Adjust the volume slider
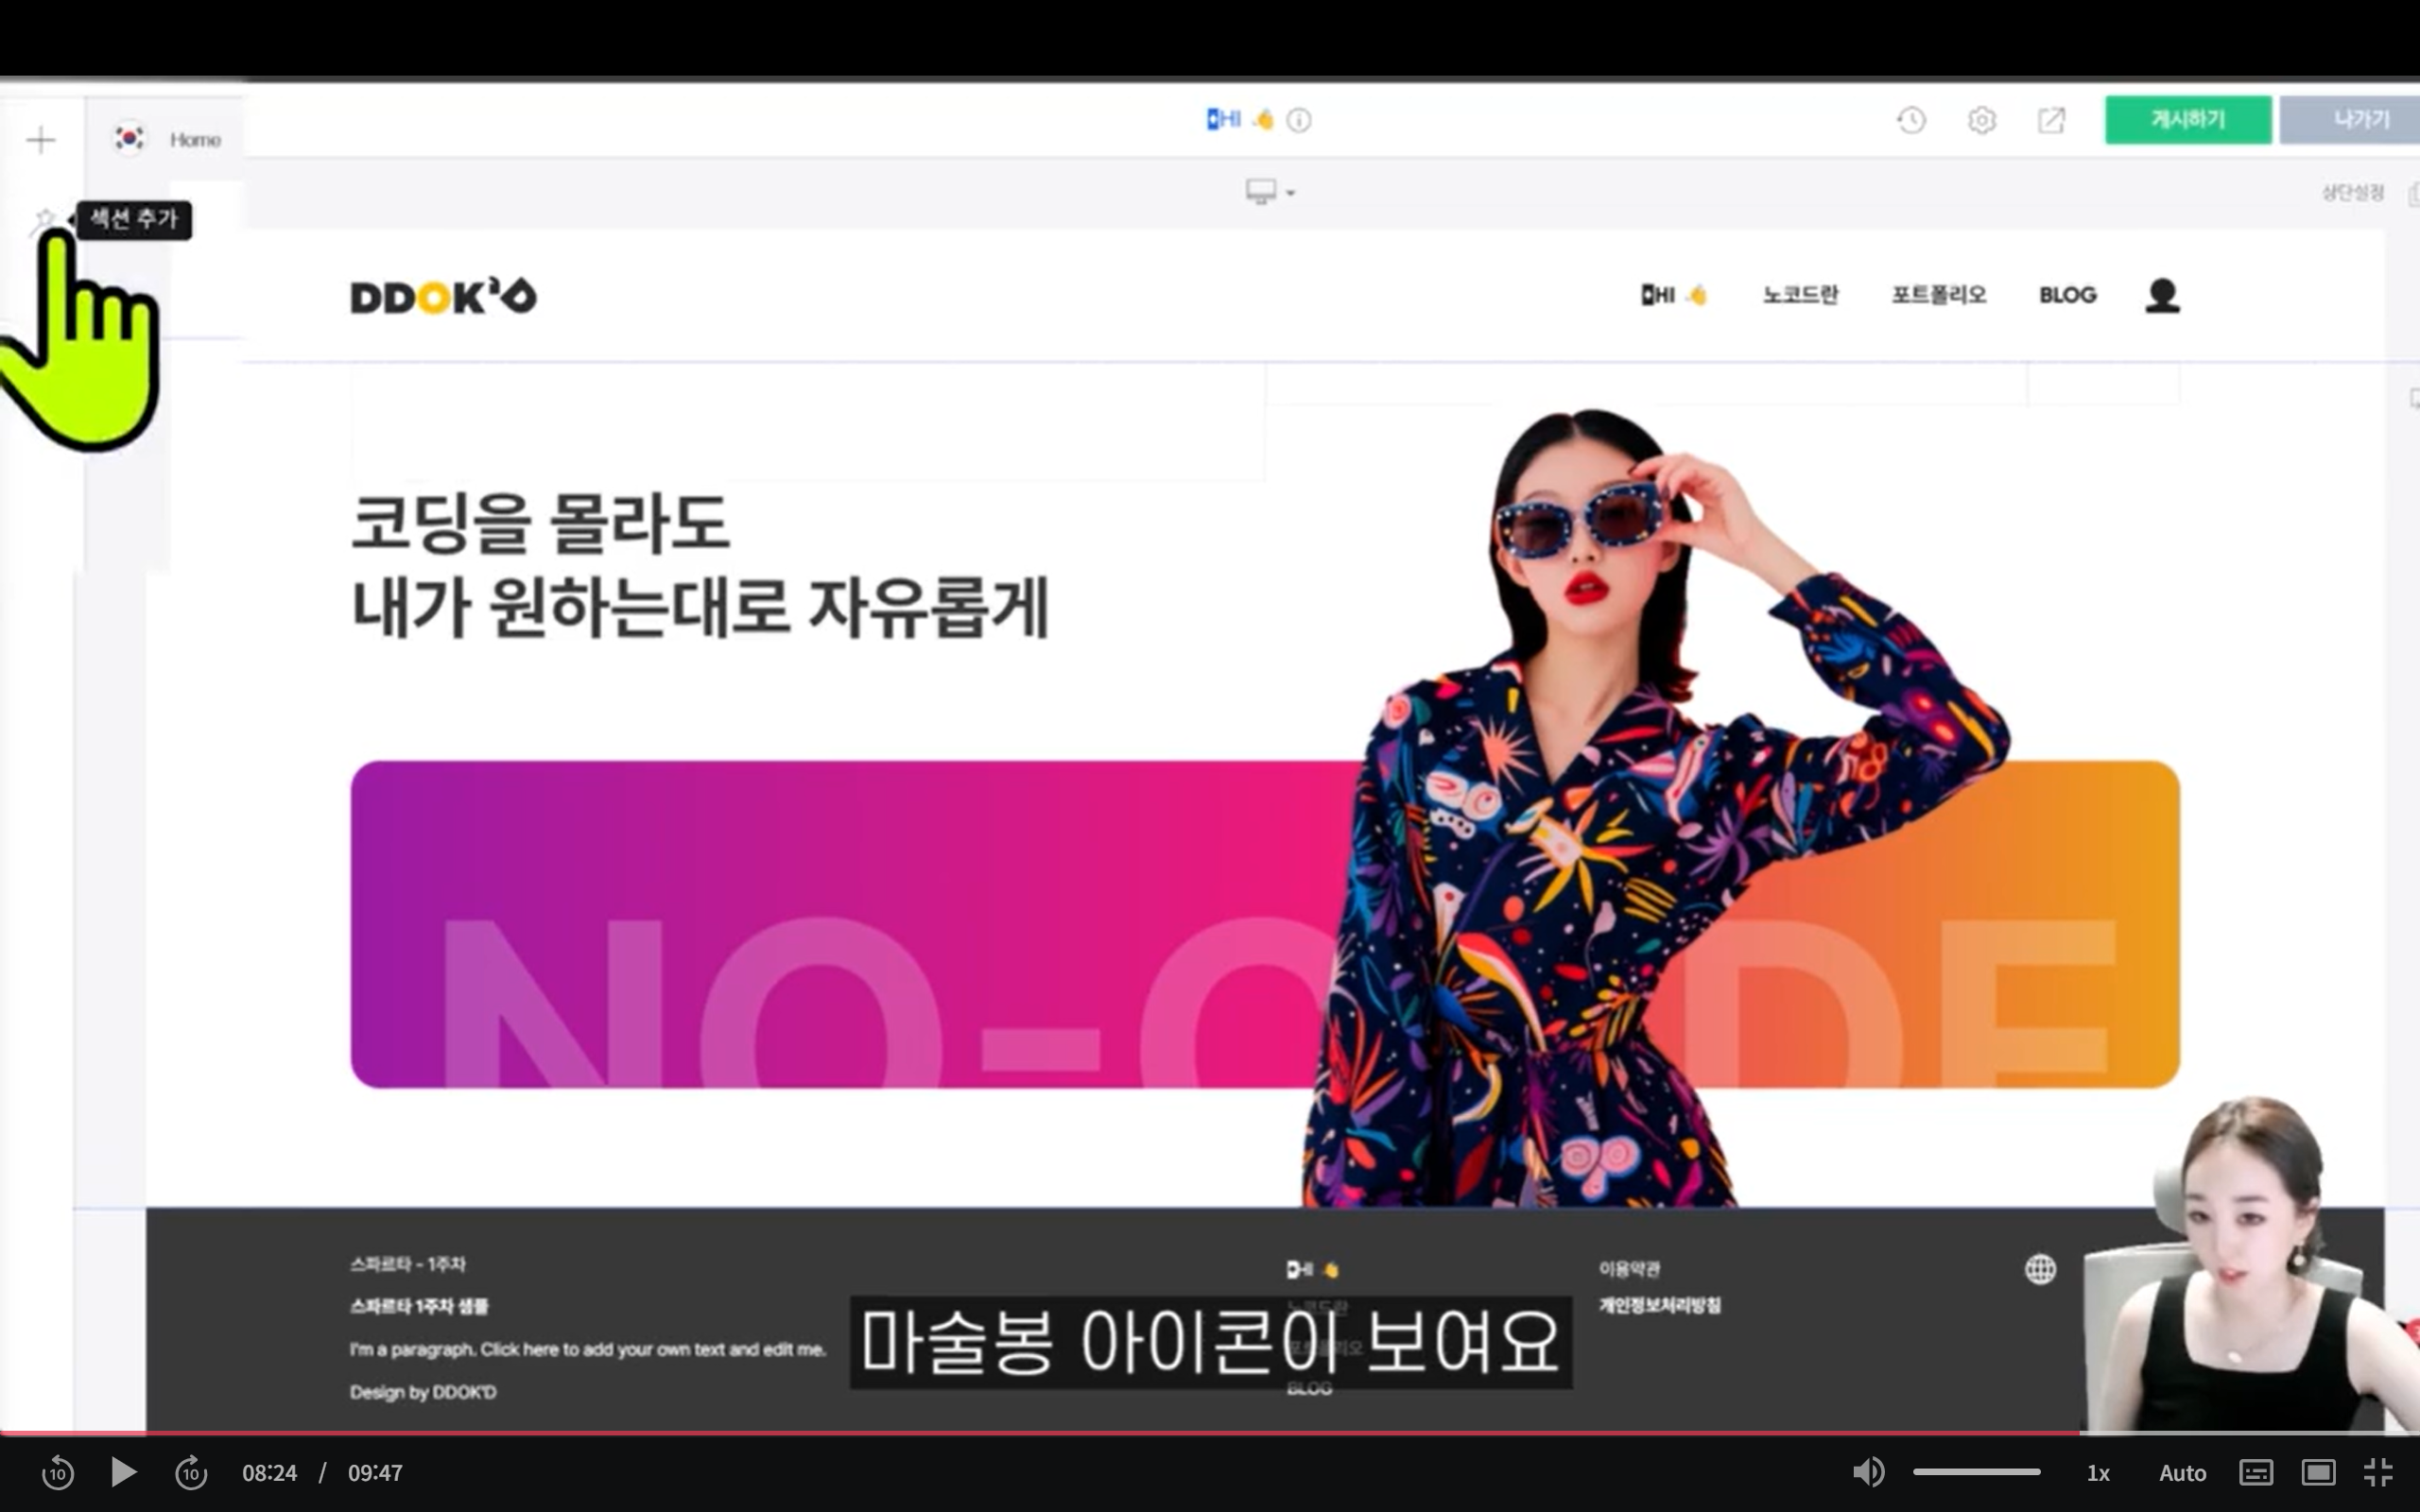The image size is (2420, 1512). (1977, 1472)
